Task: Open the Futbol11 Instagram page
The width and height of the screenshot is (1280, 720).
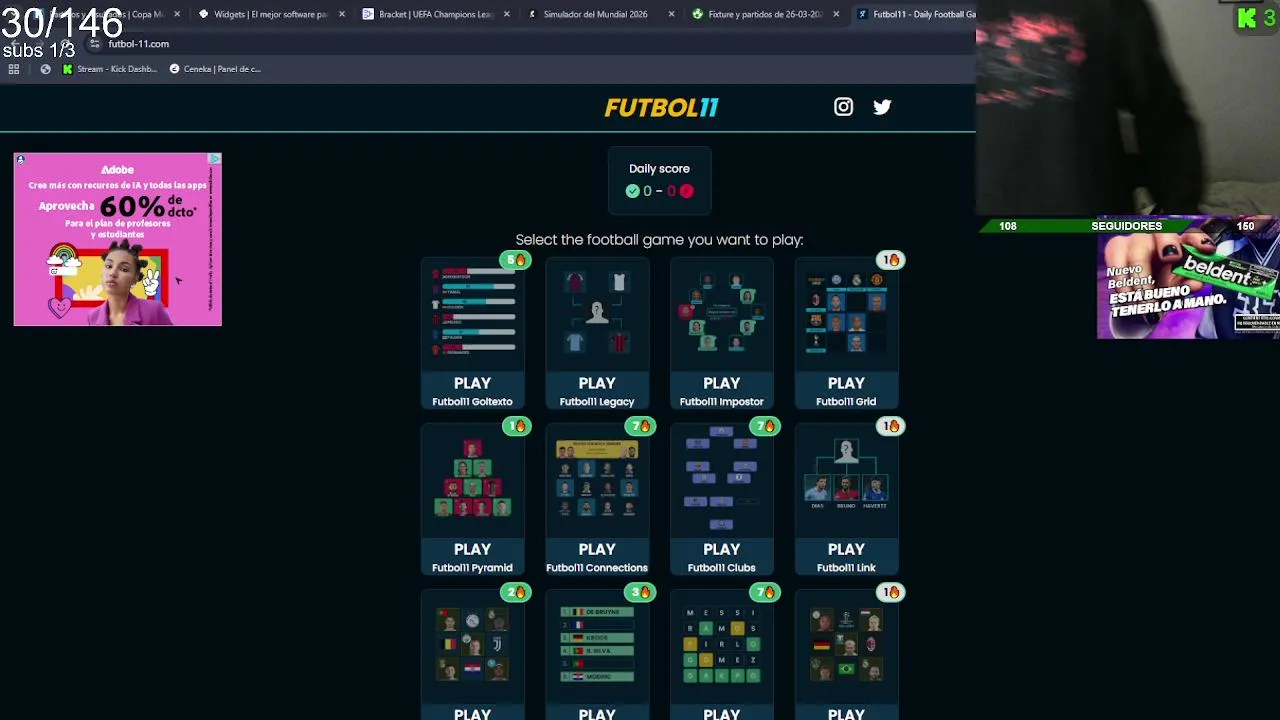Action: (x=843, y=107)
